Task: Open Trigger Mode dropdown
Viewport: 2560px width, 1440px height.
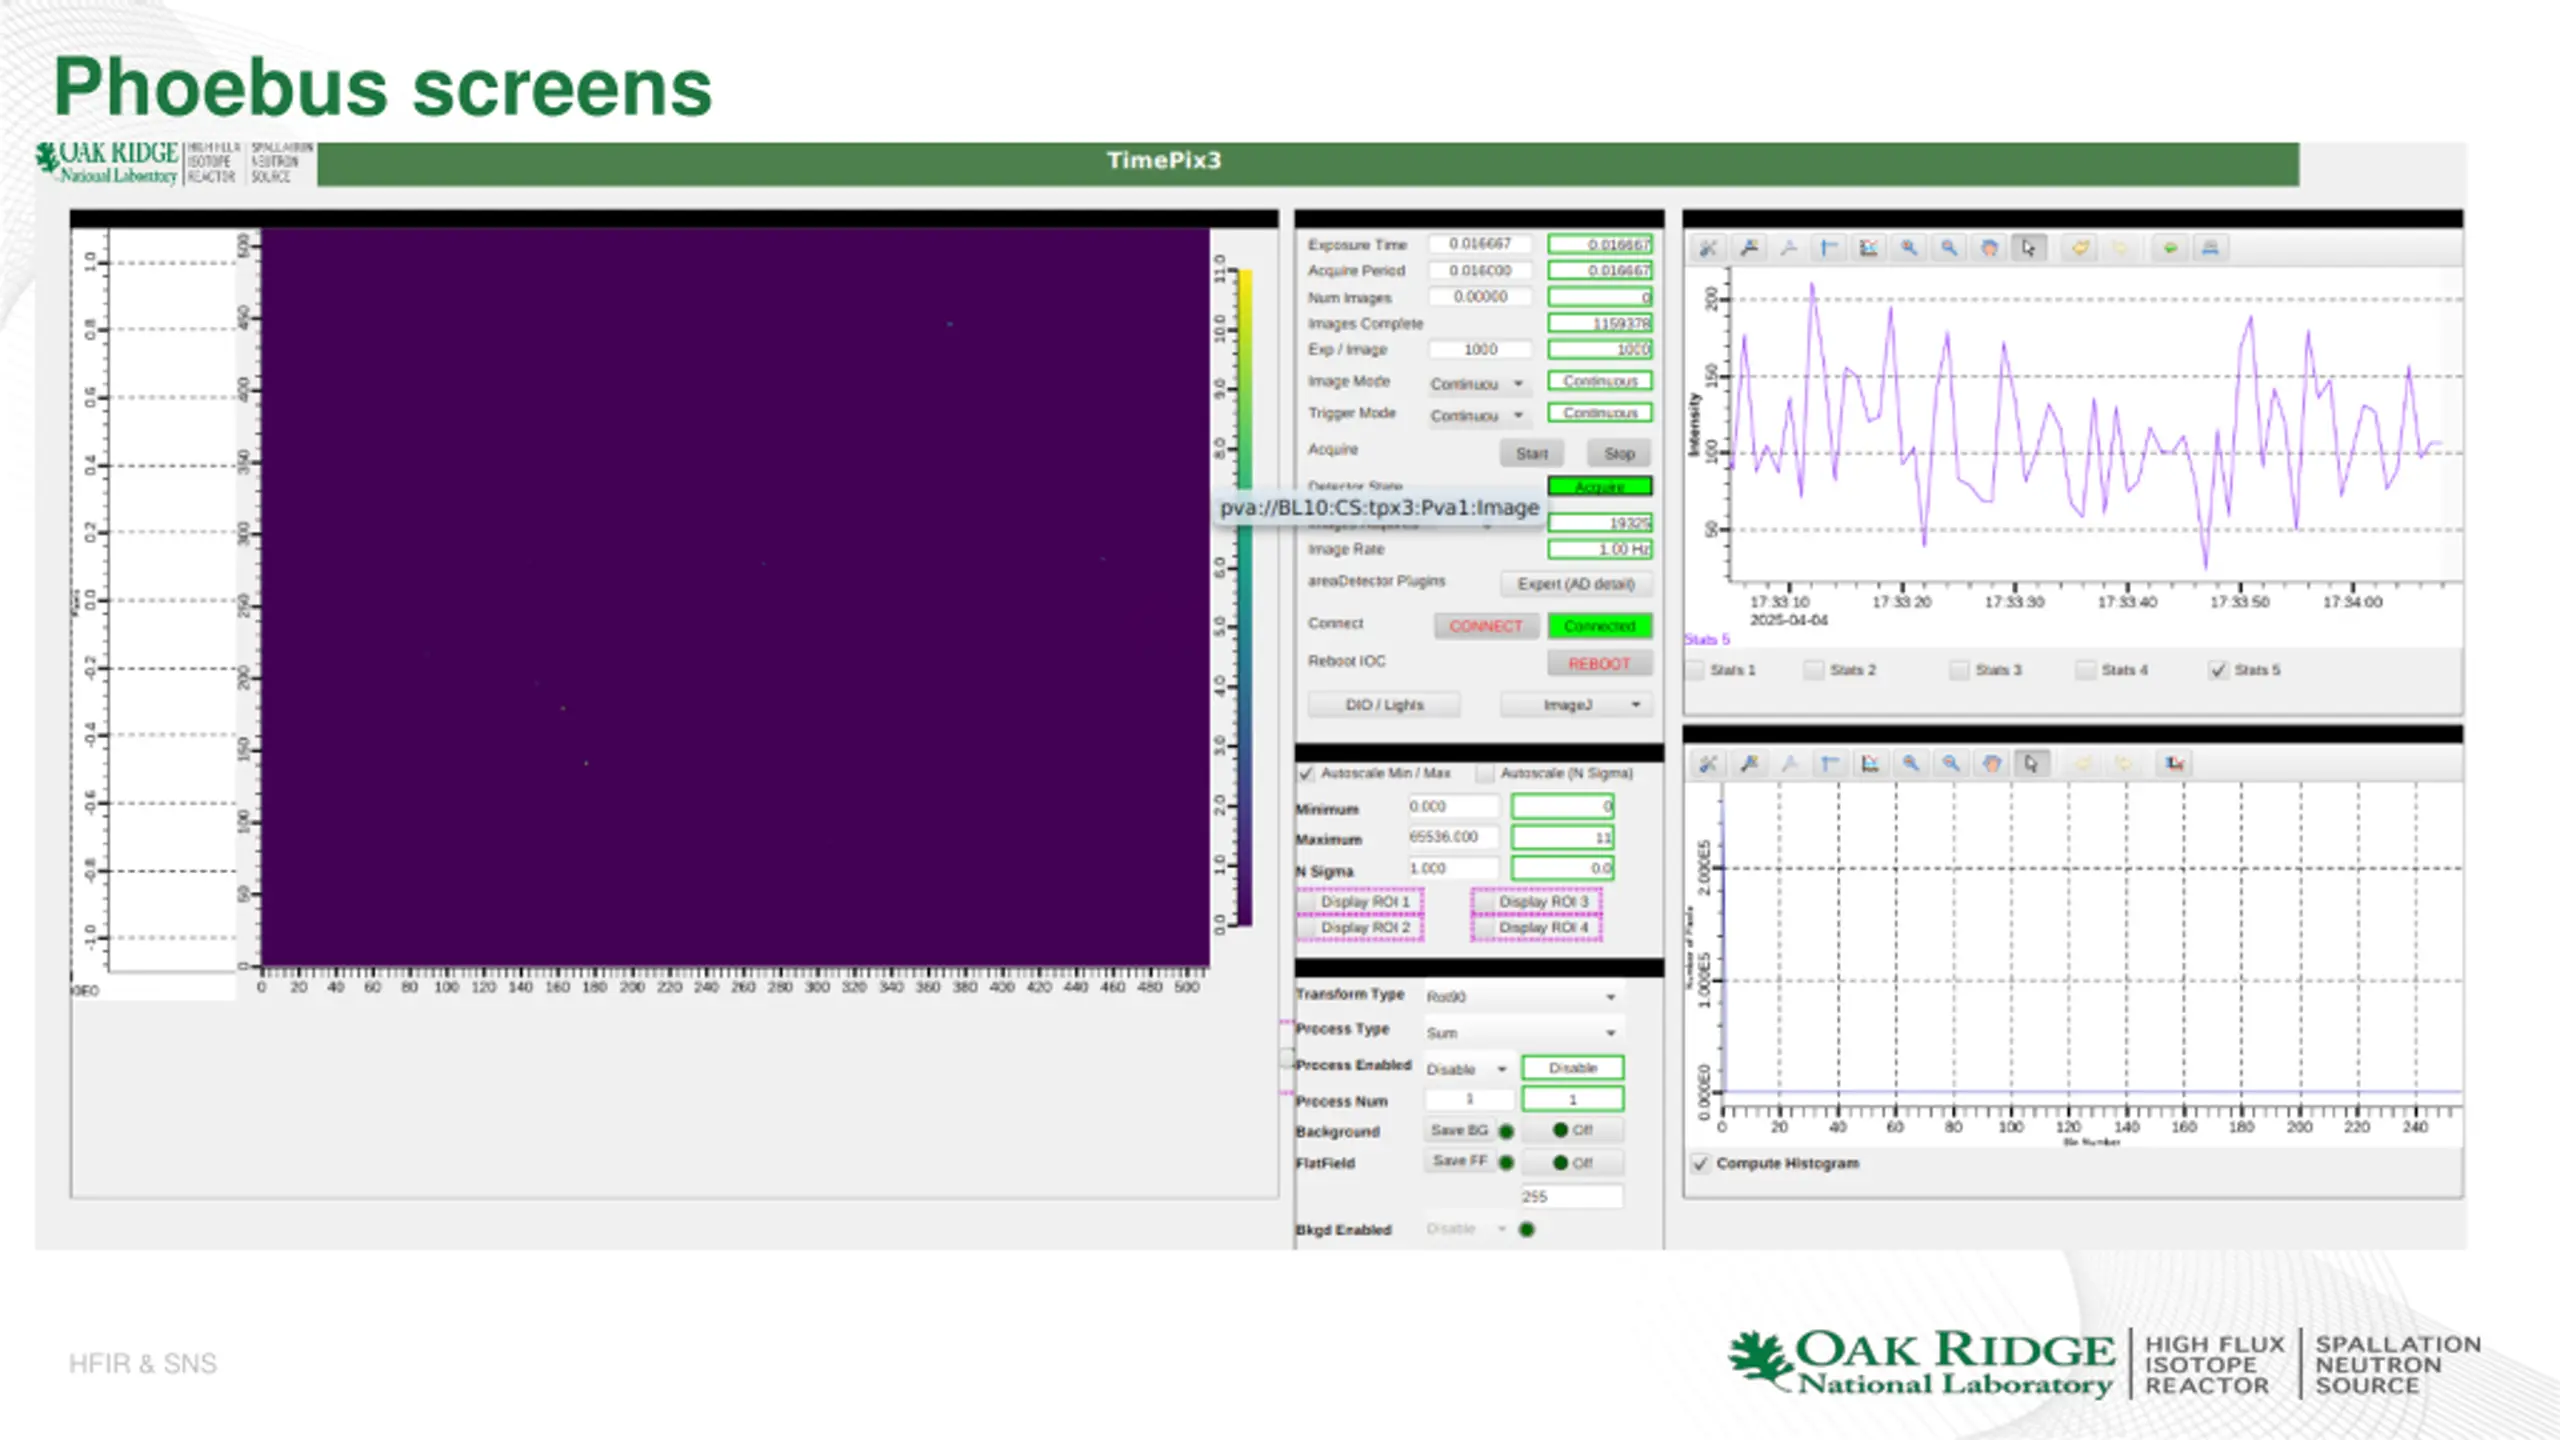Action: (x=1477, y=416)
